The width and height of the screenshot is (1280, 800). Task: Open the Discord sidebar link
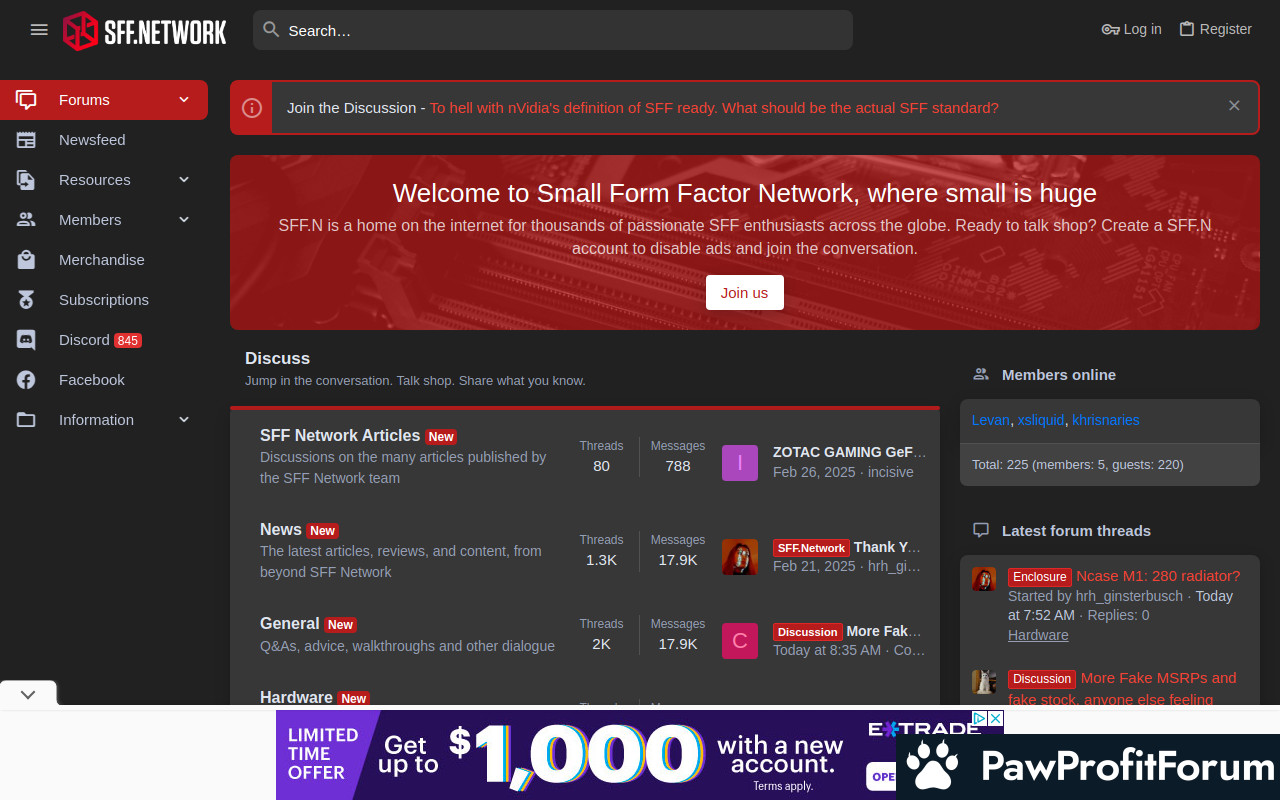pos(84,340)
